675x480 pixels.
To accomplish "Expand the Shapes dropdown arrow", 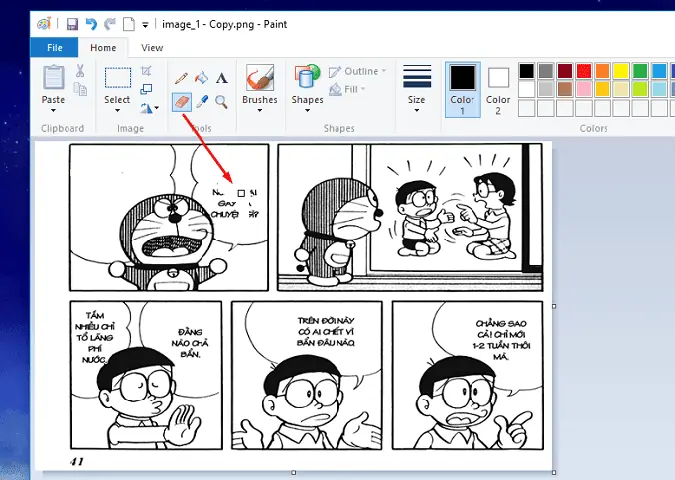I will click(x=307, y=111).
